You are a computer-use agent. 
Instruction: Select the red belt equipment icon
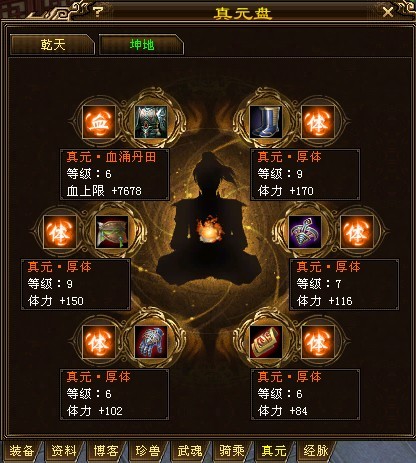[x=266, y=342]
